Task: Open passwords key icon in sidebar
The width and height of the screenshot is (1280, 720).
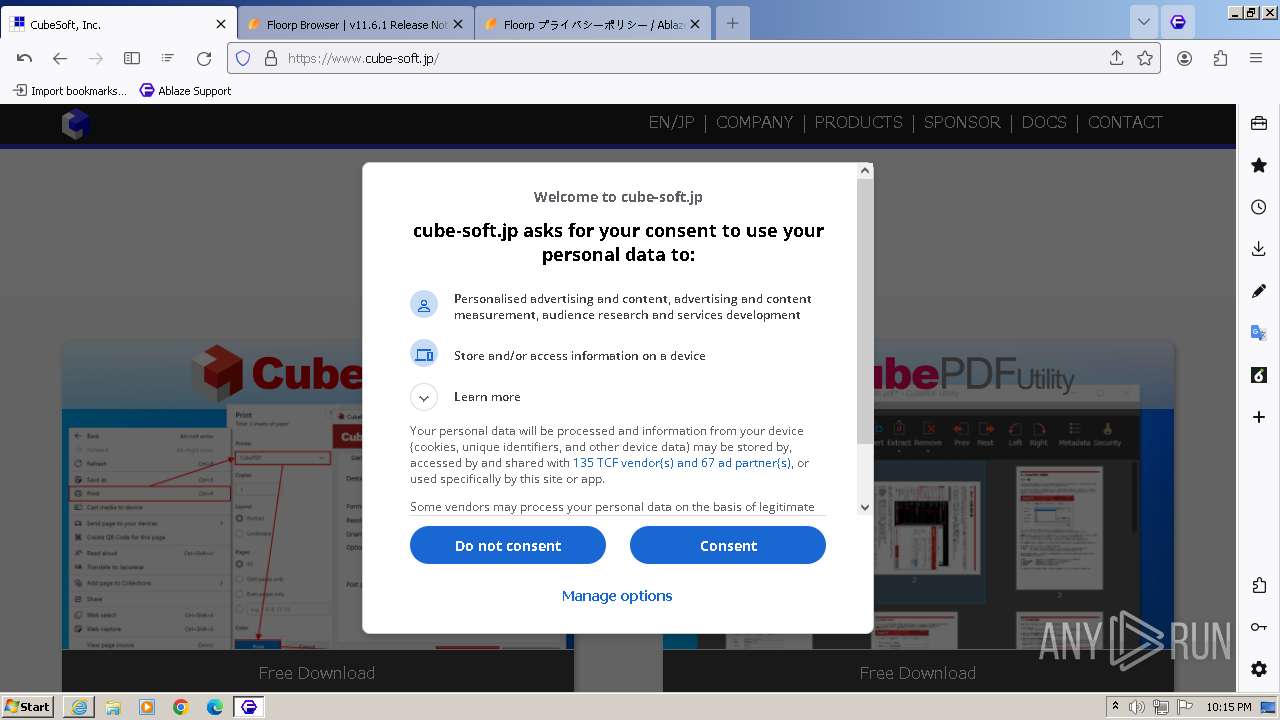Action: click(1259, 627)
